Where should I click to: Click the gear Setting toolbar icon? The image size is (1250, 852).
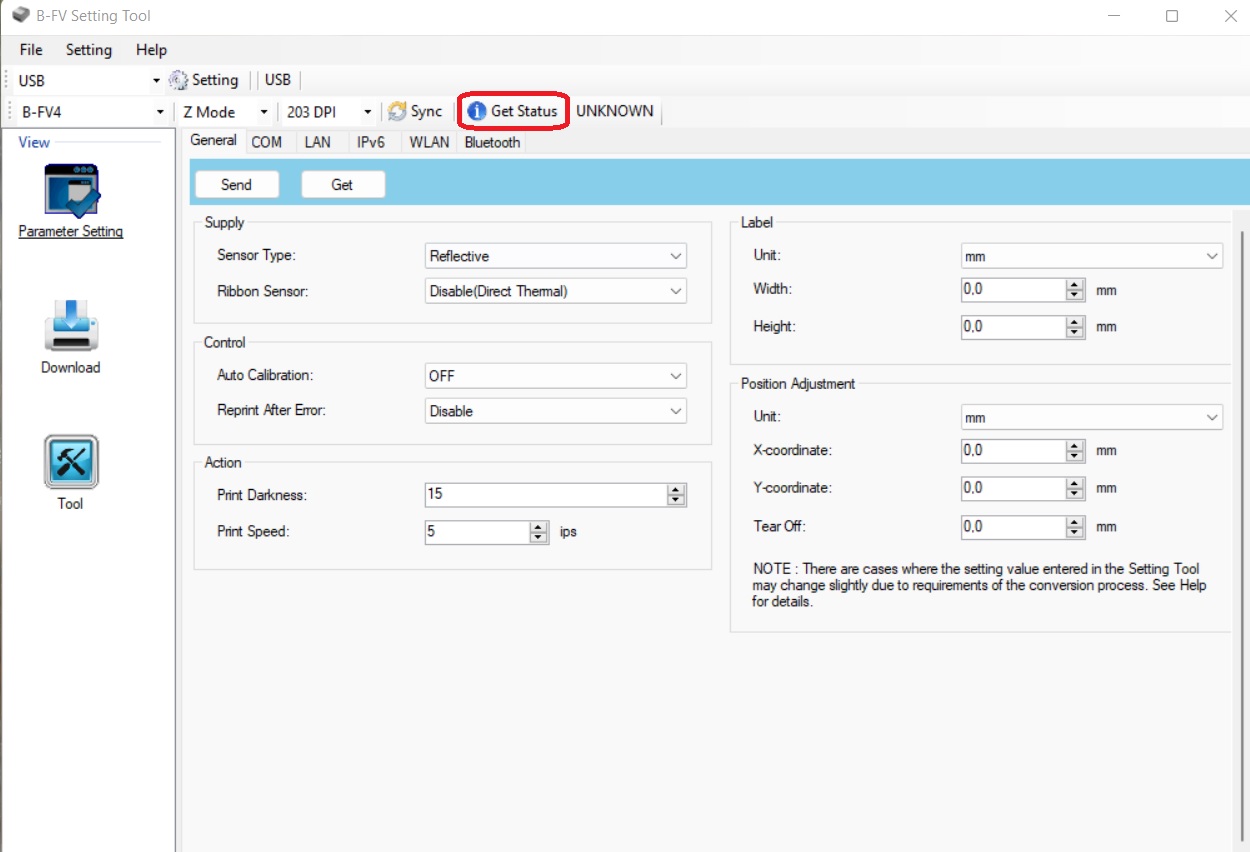(x=178, y=80)
